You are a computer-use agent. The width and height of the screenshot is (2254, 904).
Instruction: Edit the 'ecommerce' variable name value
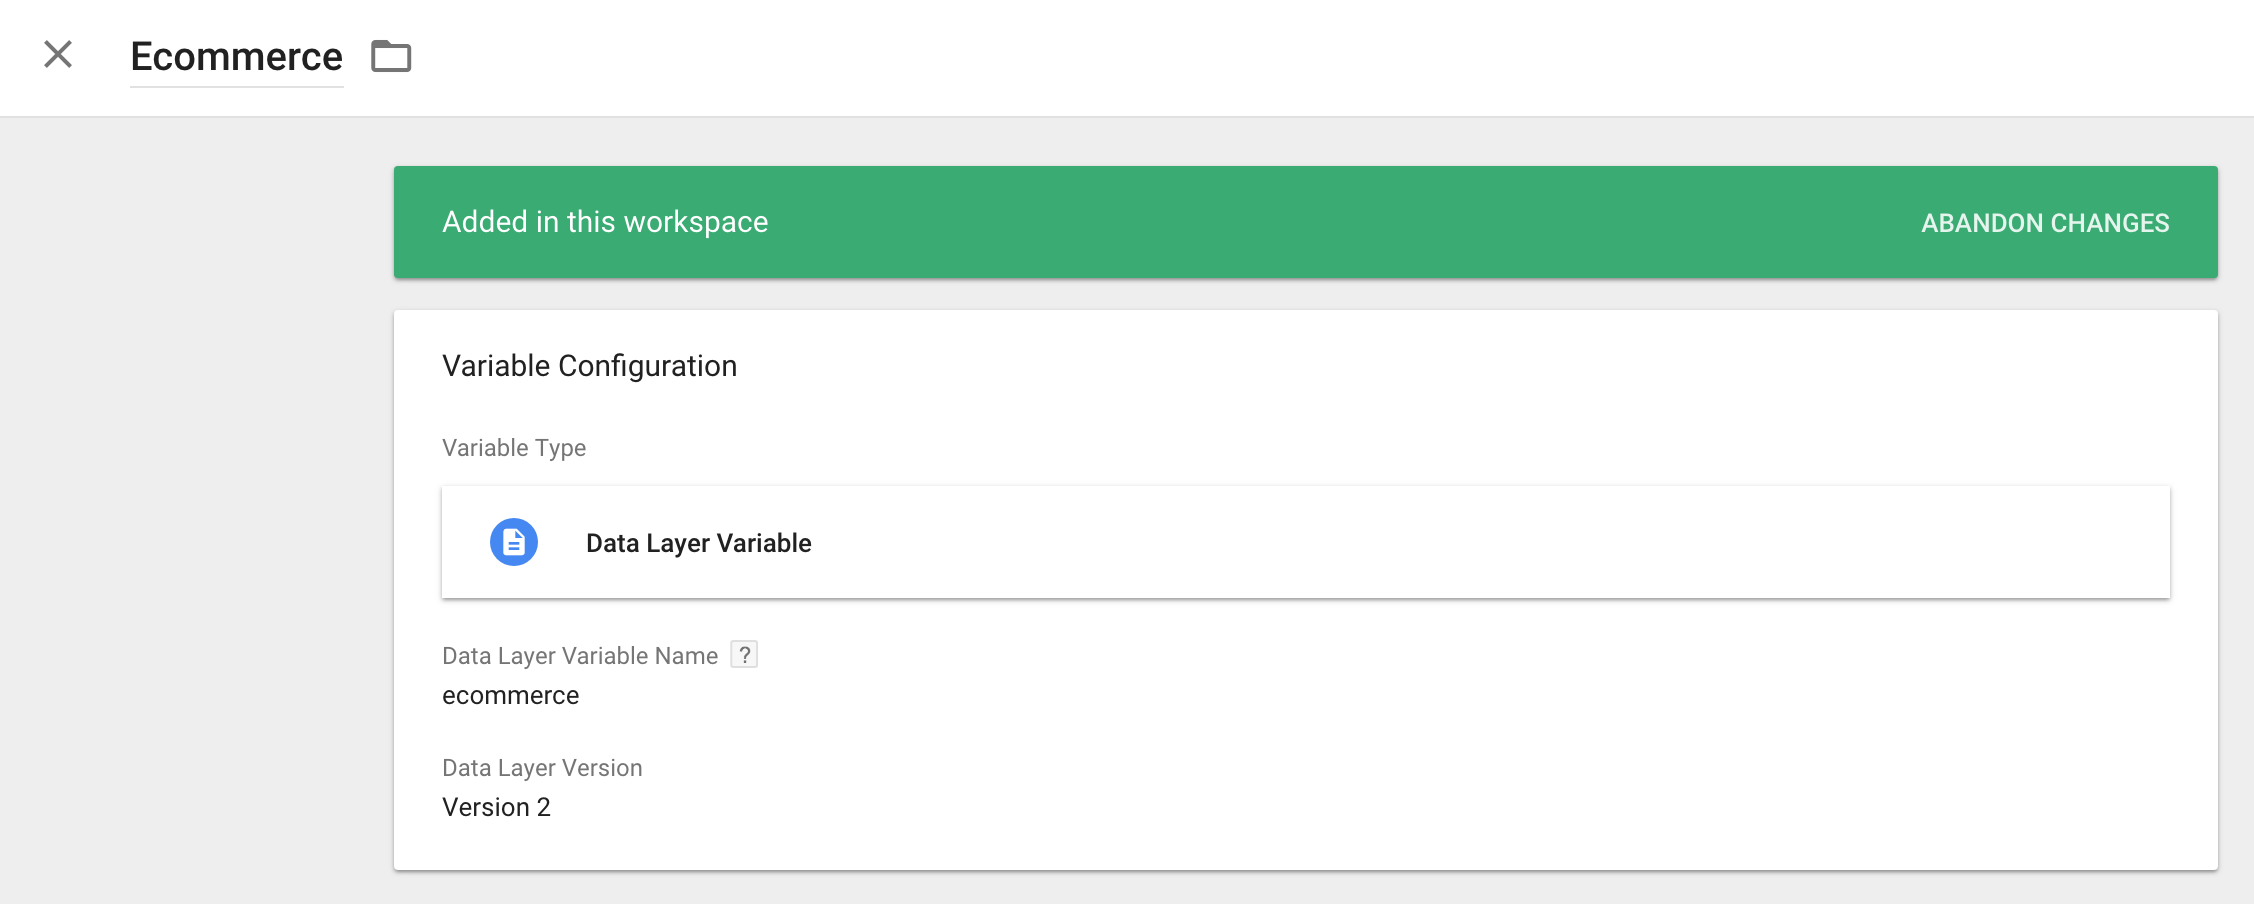click(510, 696)
